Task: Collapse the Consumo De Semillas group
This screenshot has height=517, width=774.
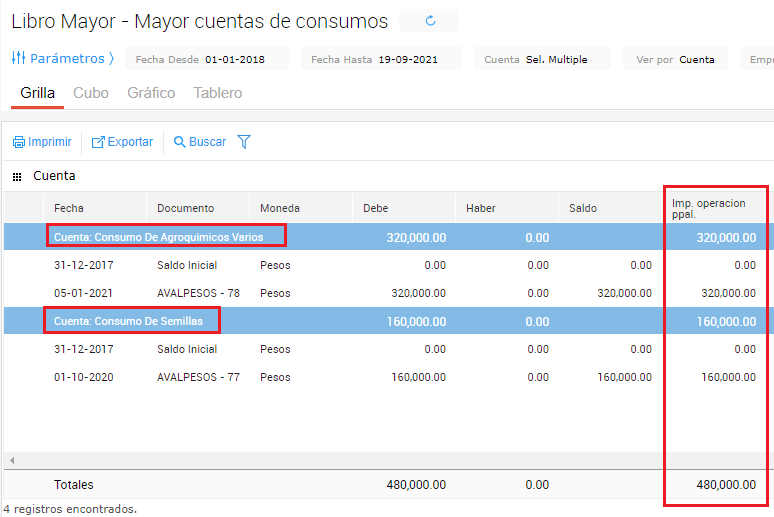Action: point(128,321)
